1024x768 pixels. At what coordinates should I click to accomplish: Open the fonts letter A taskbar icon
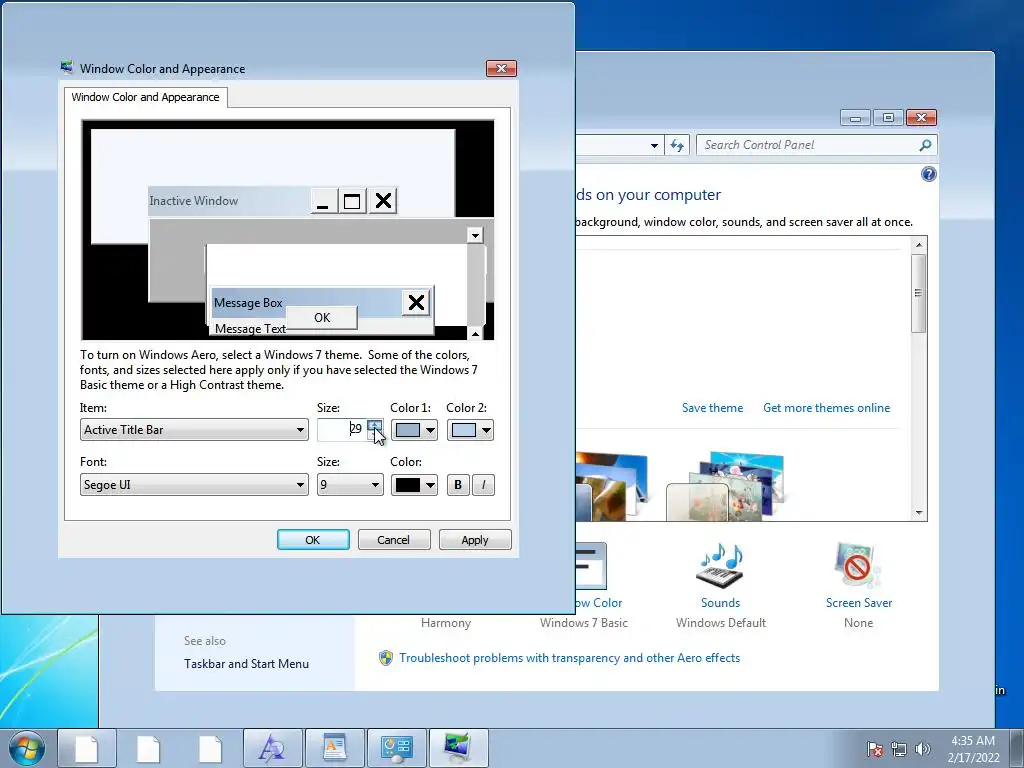click(272, 748)
